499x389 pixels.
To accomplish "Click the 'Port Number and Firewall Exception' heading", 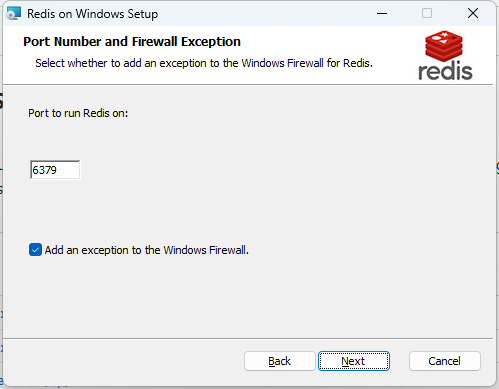I will pos(132,42).
